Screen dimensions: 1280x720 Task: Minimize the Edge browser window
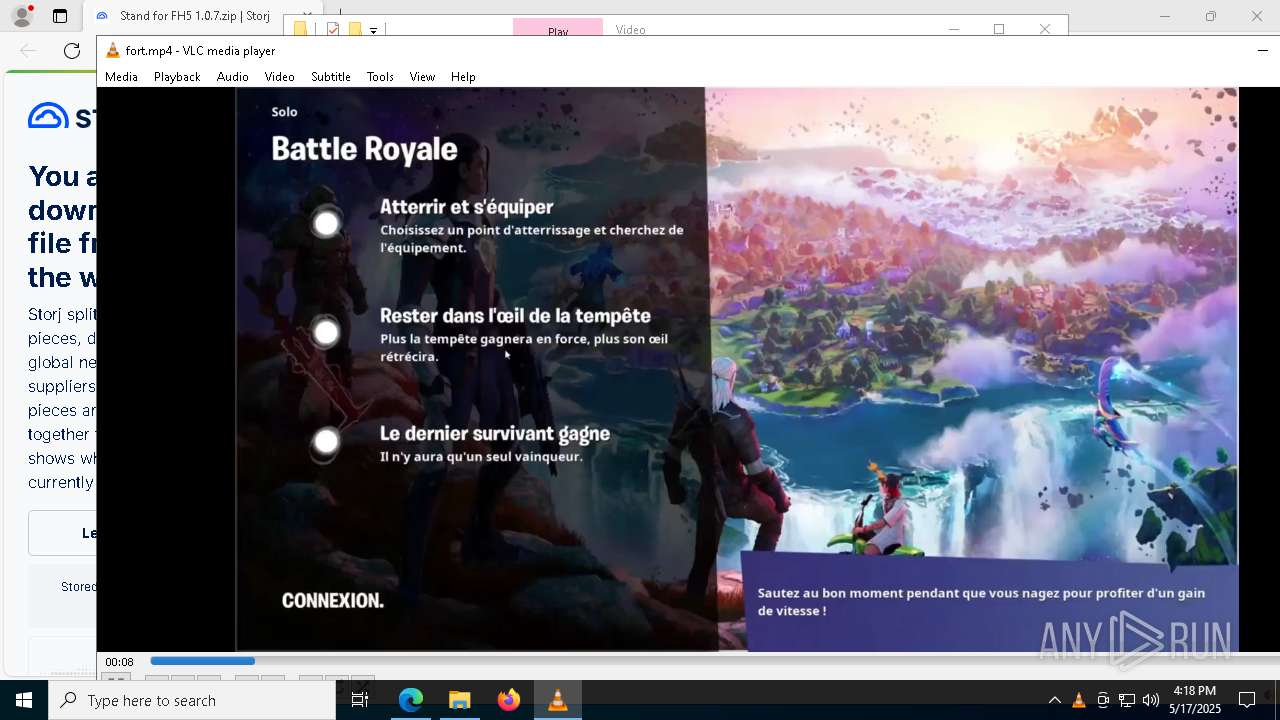(x=1164, y=16)
